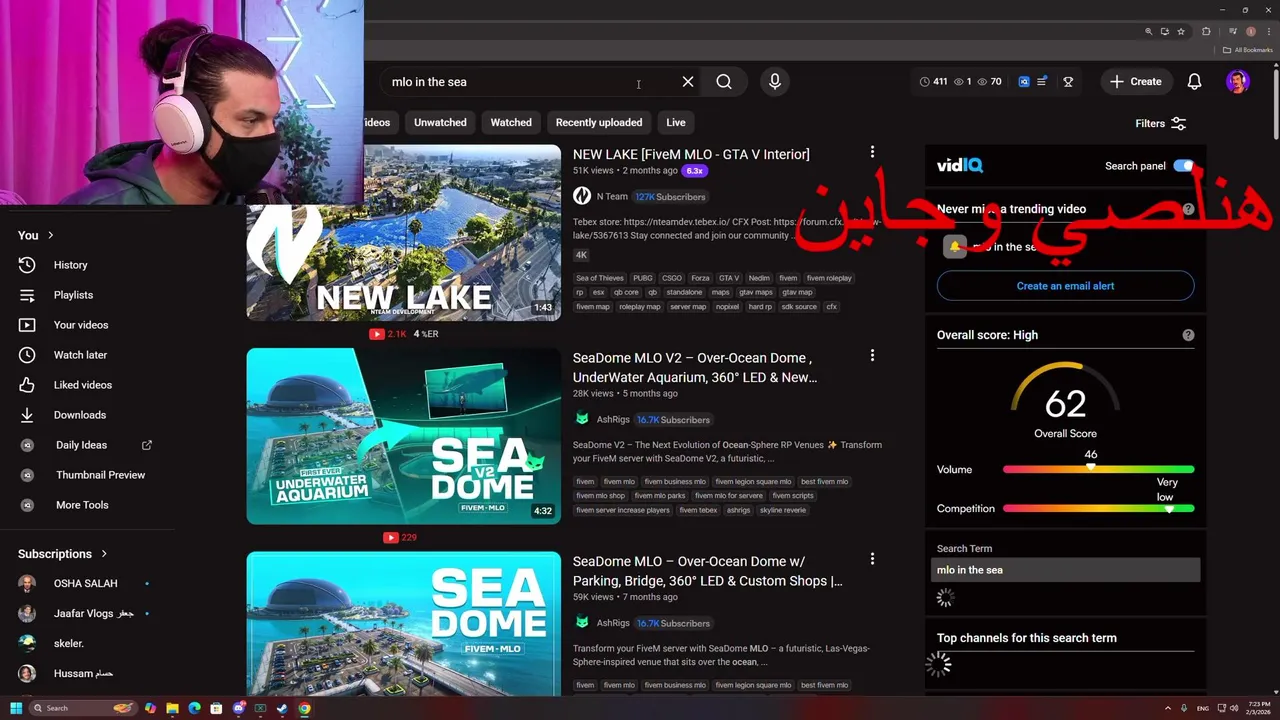Bookmark this page with star icon
This screenshot has width=1280, height=720.
coord(1181,31)
